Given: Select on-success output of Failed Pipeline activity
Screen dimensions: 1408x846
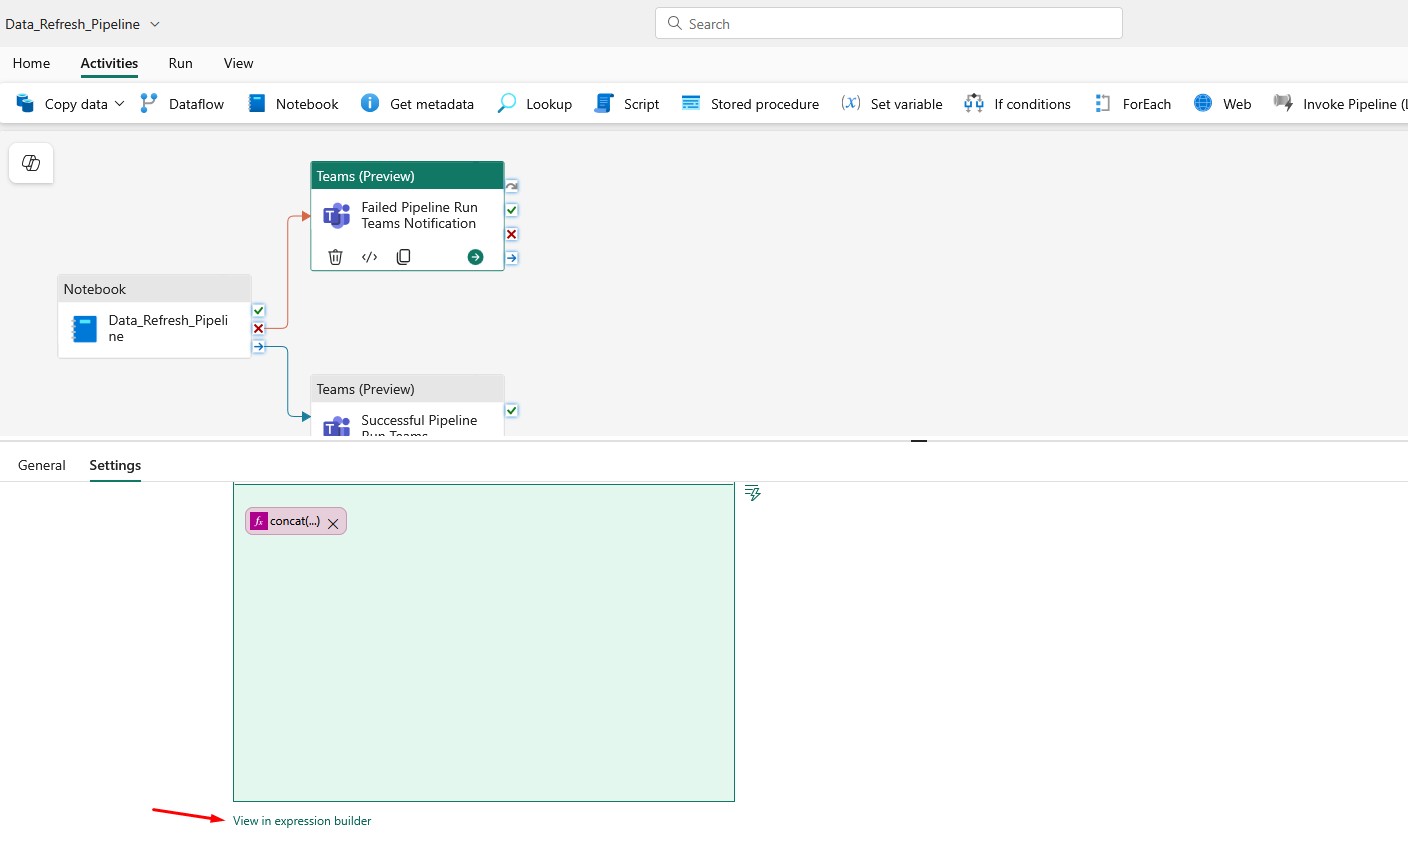Looking at the screenshot, I should (511, 210).
